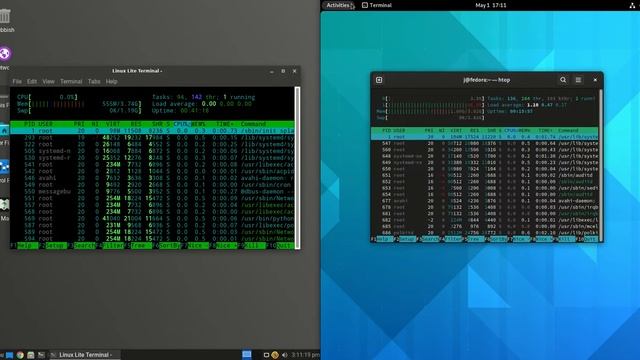Open Terminal menu in Linux Lite Terminal
This screenshot has height=360, width=640.
71,82
